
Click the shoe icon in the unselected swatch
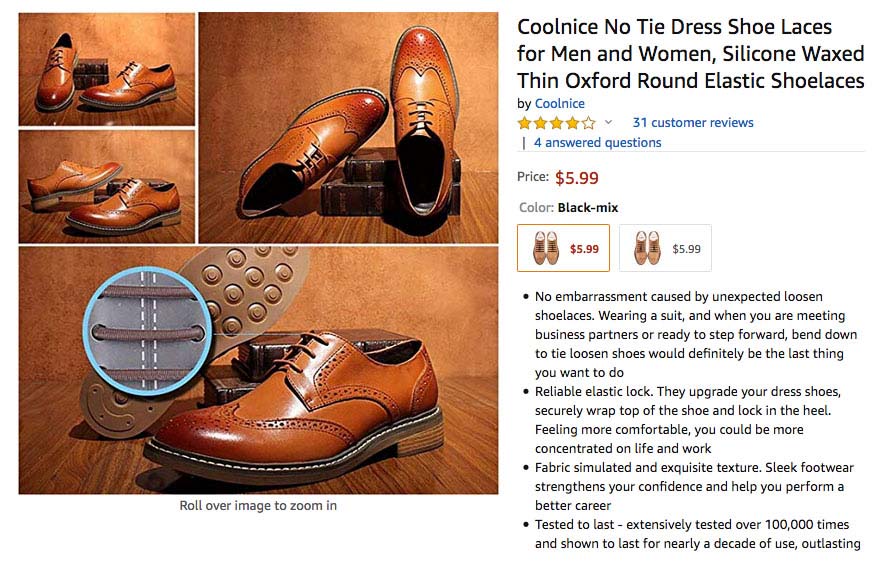tap(647, 248)
